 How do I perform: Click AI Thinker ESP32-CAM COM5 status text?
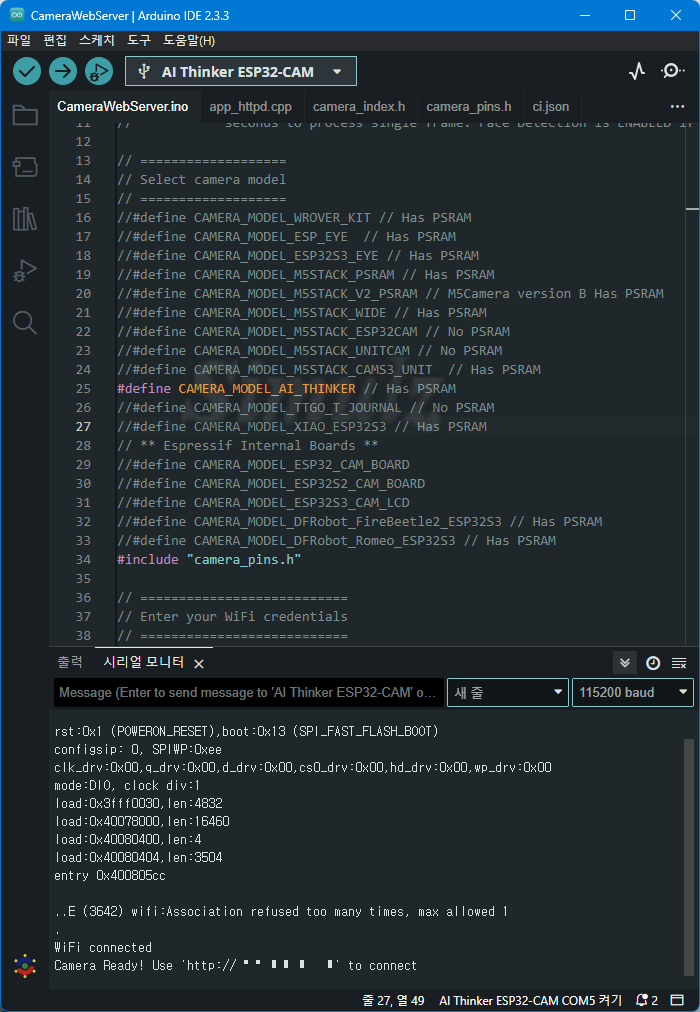coord(530,1000)
